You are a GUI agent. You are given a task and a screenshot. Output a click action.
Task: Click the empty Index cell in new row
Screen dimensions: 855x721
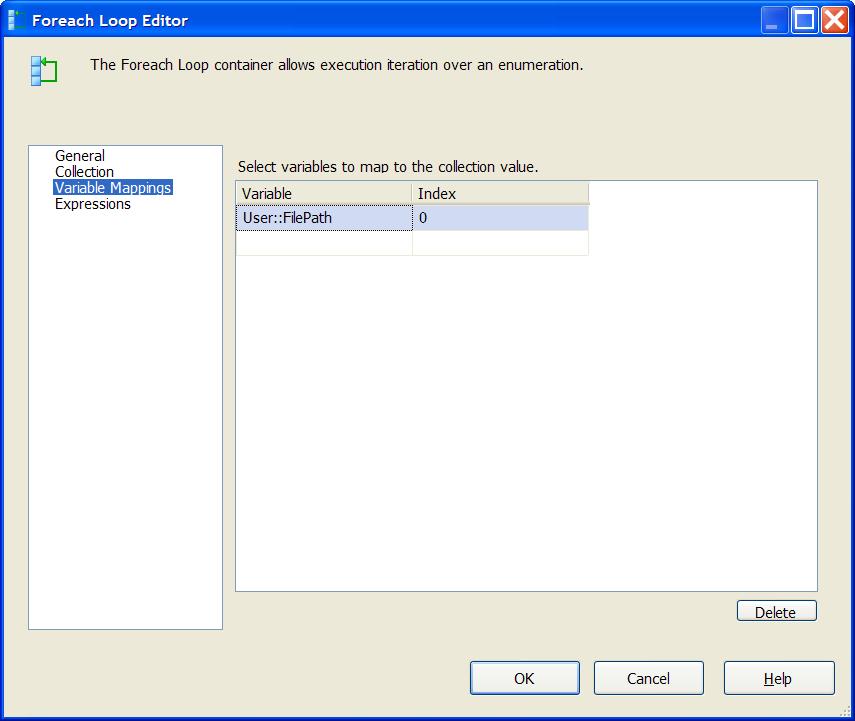click(501, 243)
